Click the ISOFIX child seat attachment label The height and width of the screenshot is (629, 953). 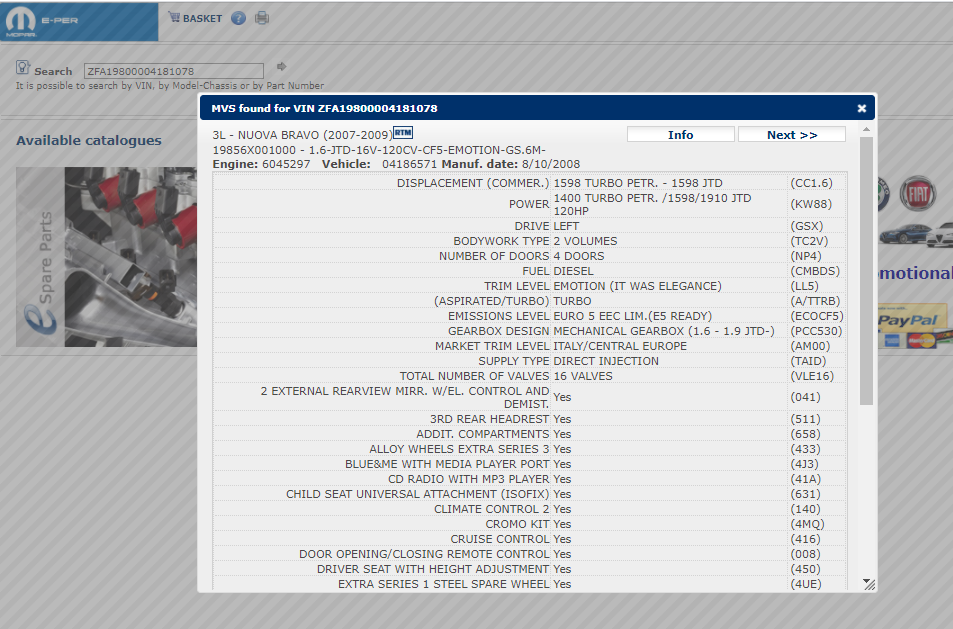point(418,494)
